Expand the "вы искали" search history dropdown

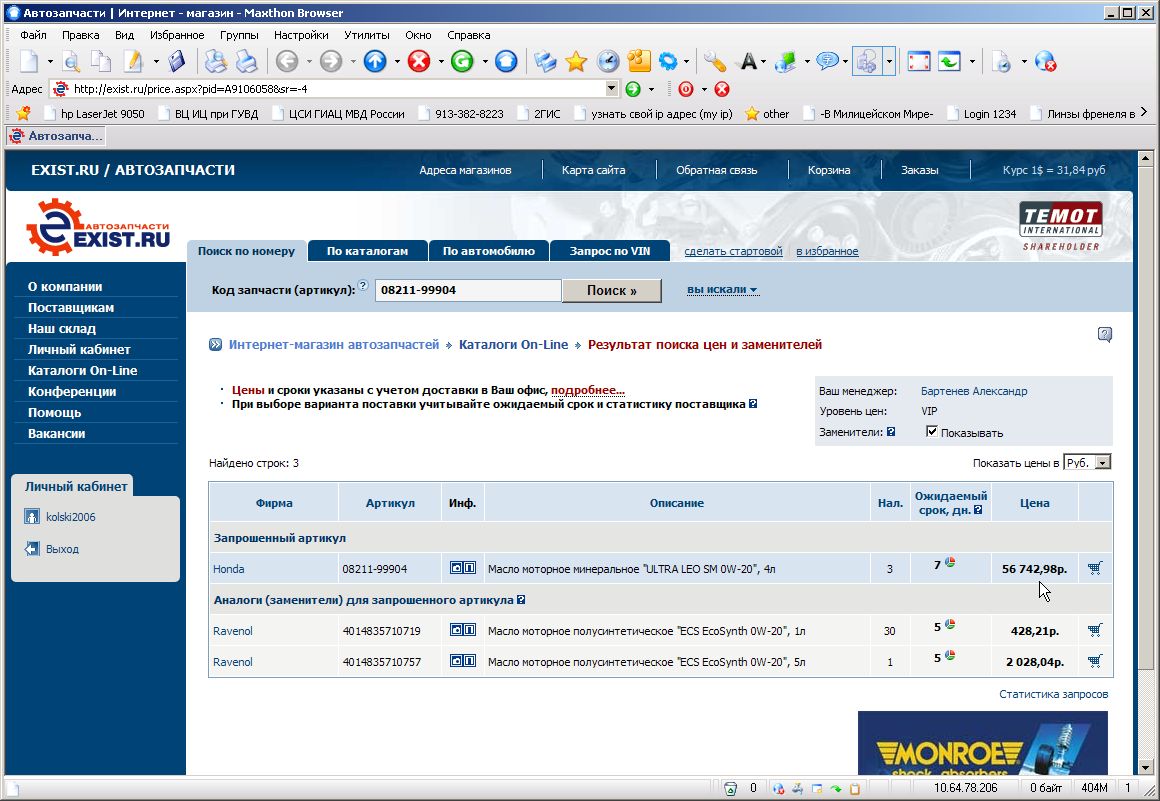click(x=722, y=290)
